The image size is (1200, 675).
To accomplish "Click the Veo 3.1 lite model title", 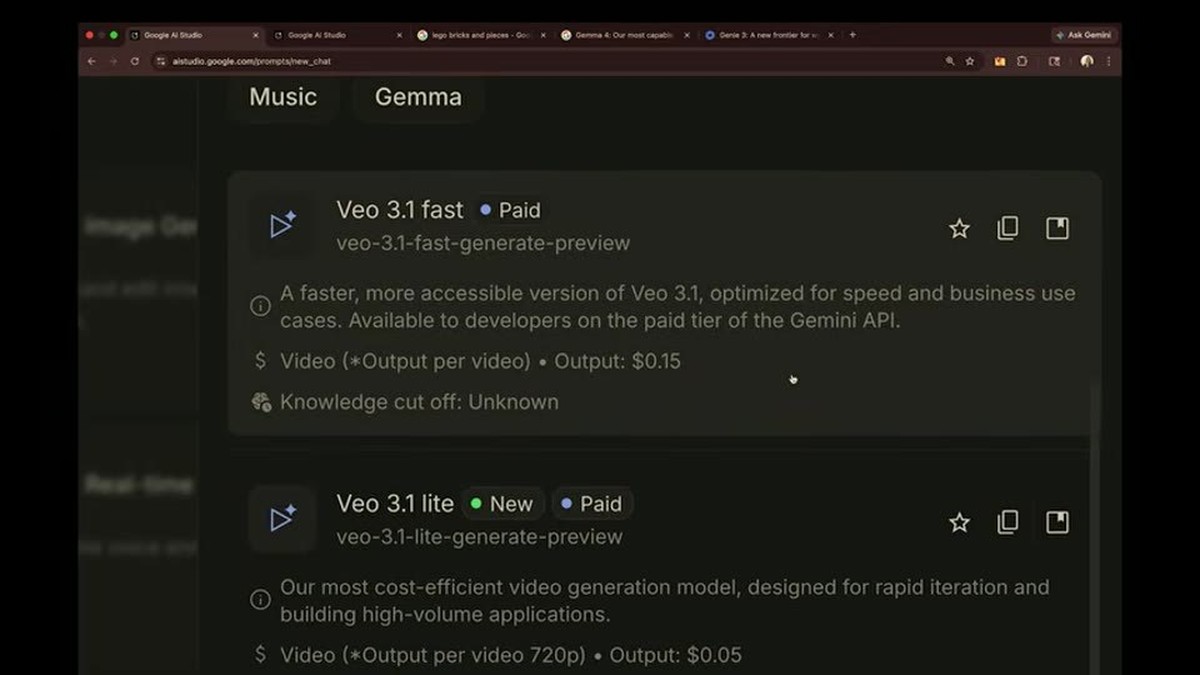I will point(395,504).
